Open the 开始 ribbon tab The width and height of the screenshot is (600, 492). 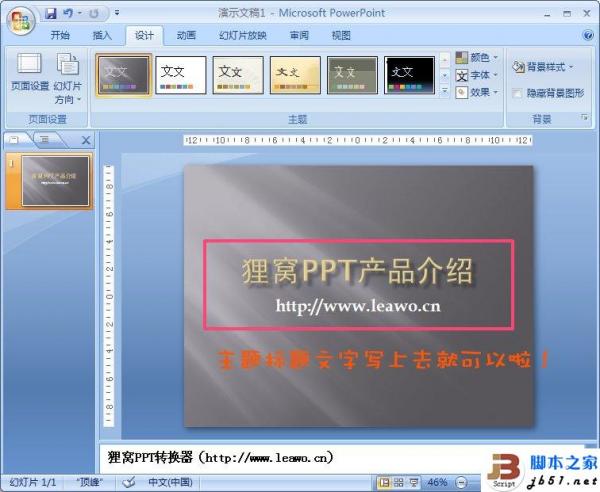[x=60, y=36]
